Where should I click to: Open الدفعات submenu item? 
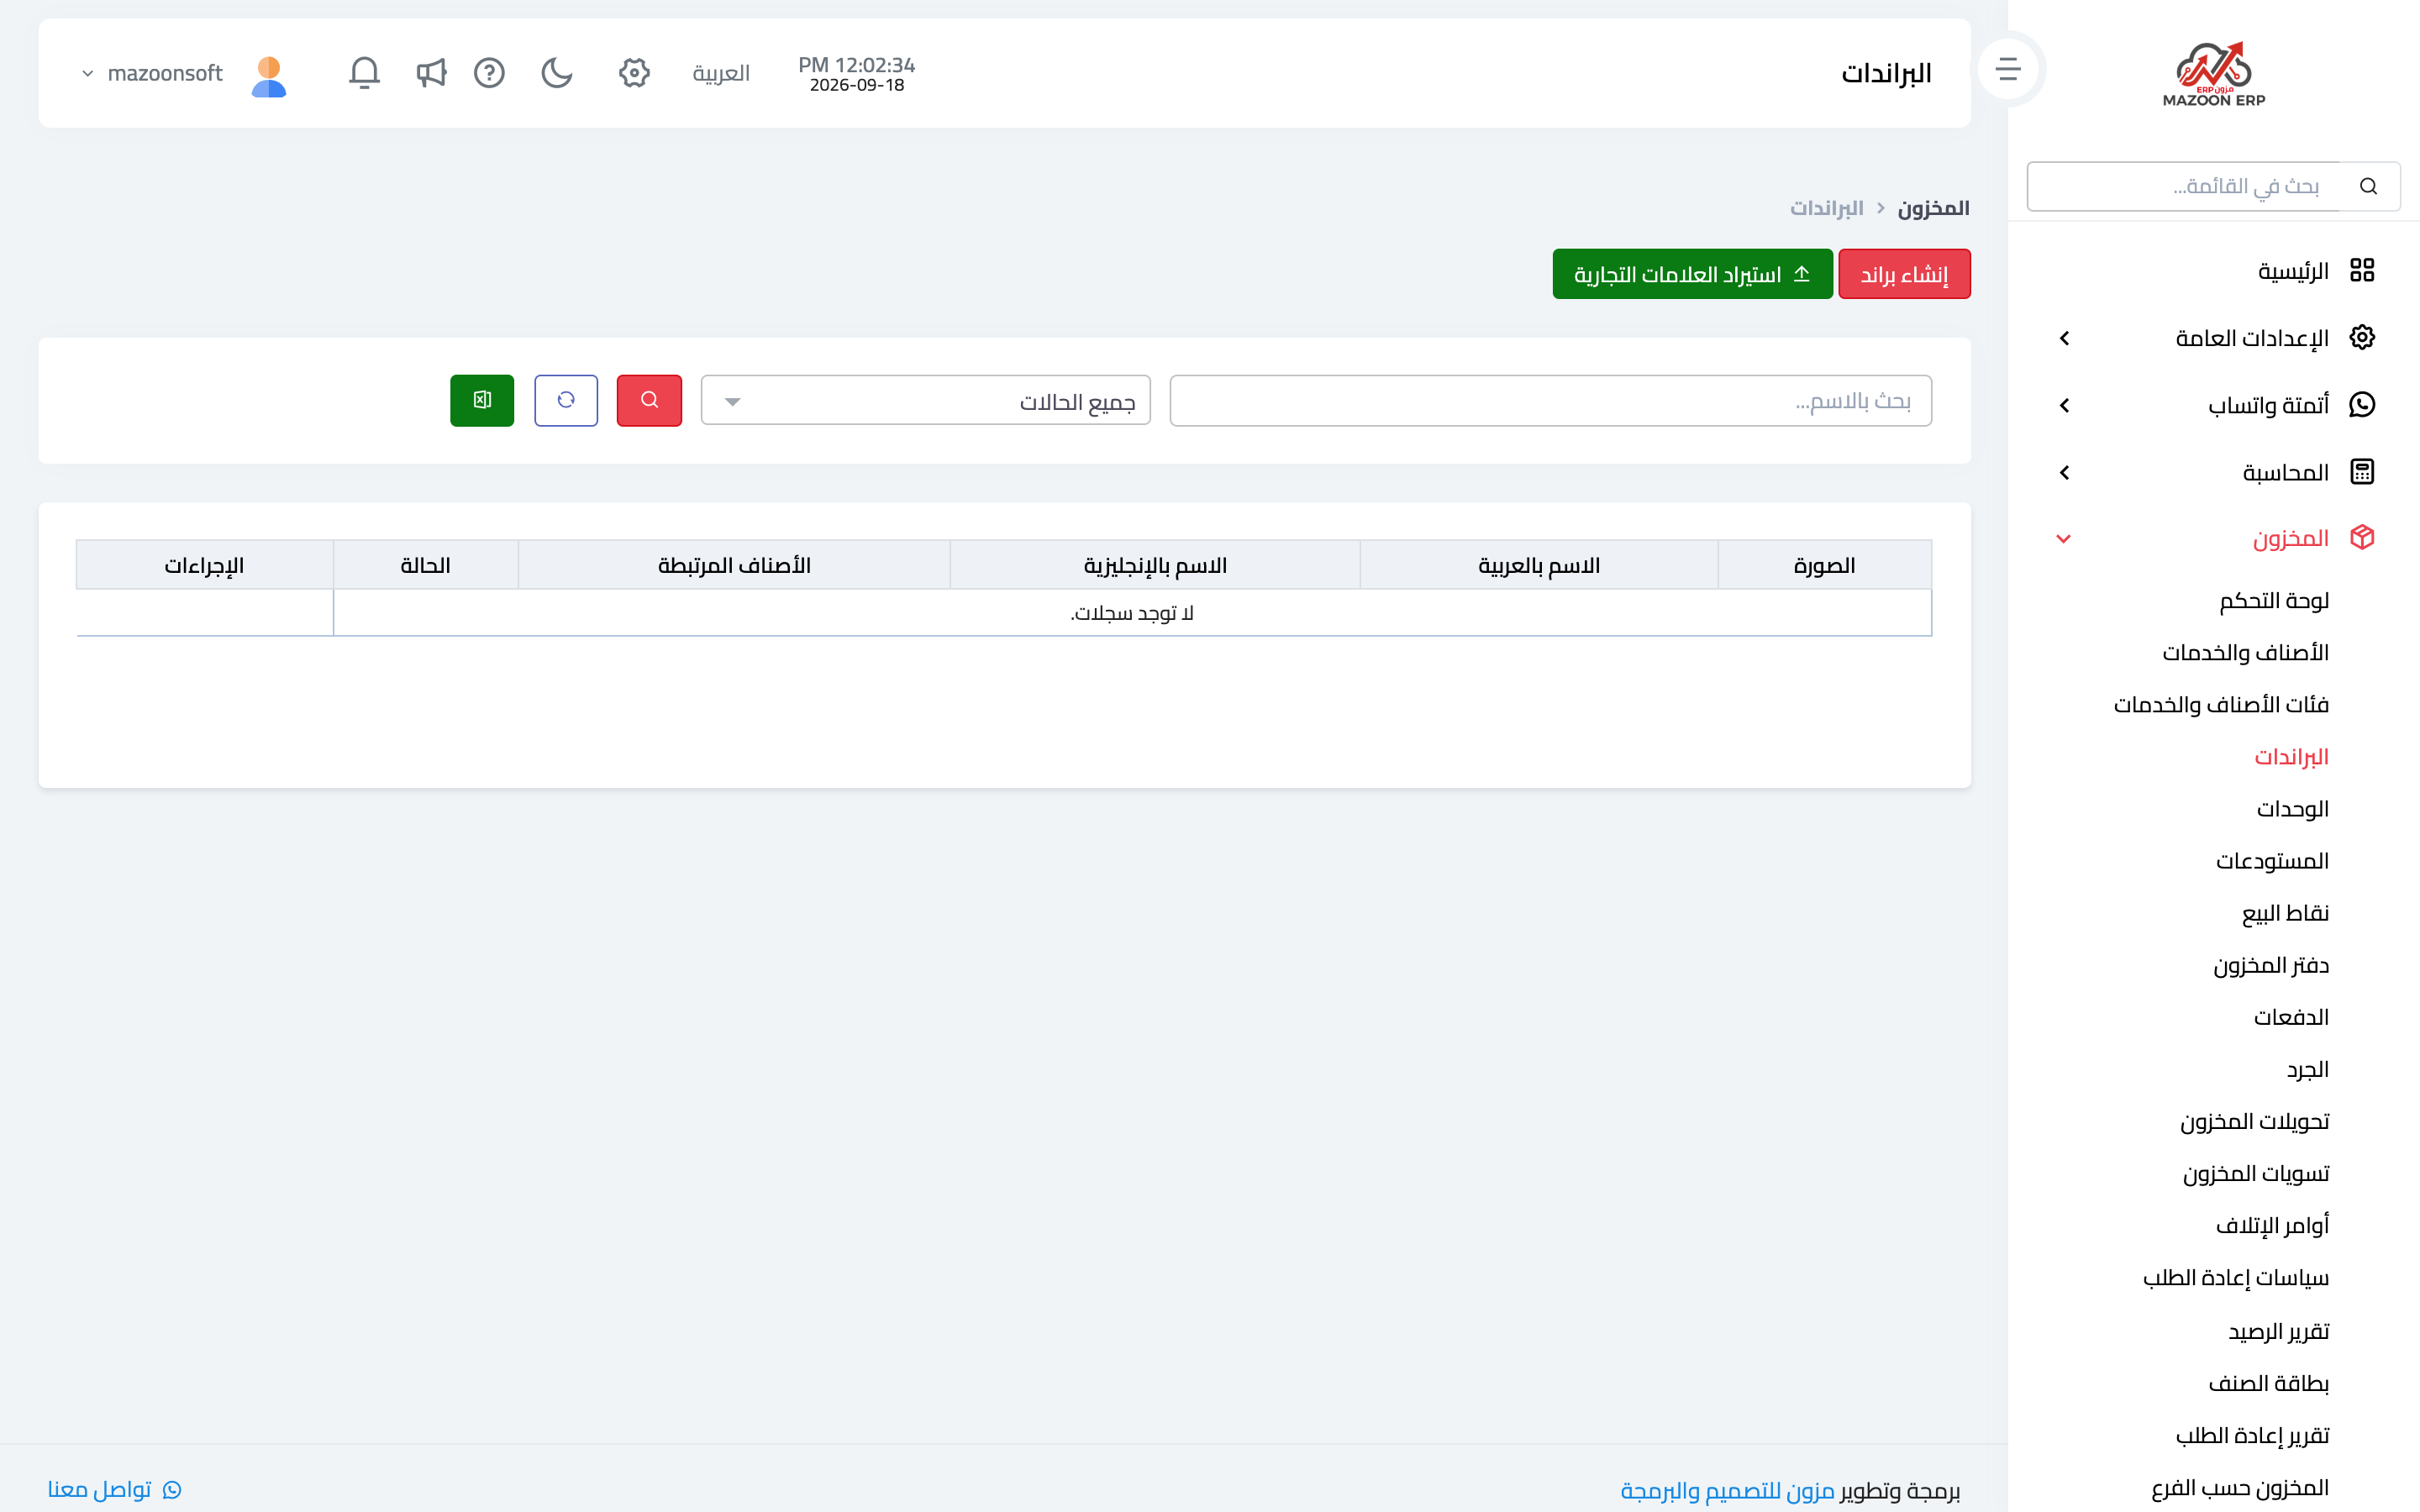point(2291,1017)
